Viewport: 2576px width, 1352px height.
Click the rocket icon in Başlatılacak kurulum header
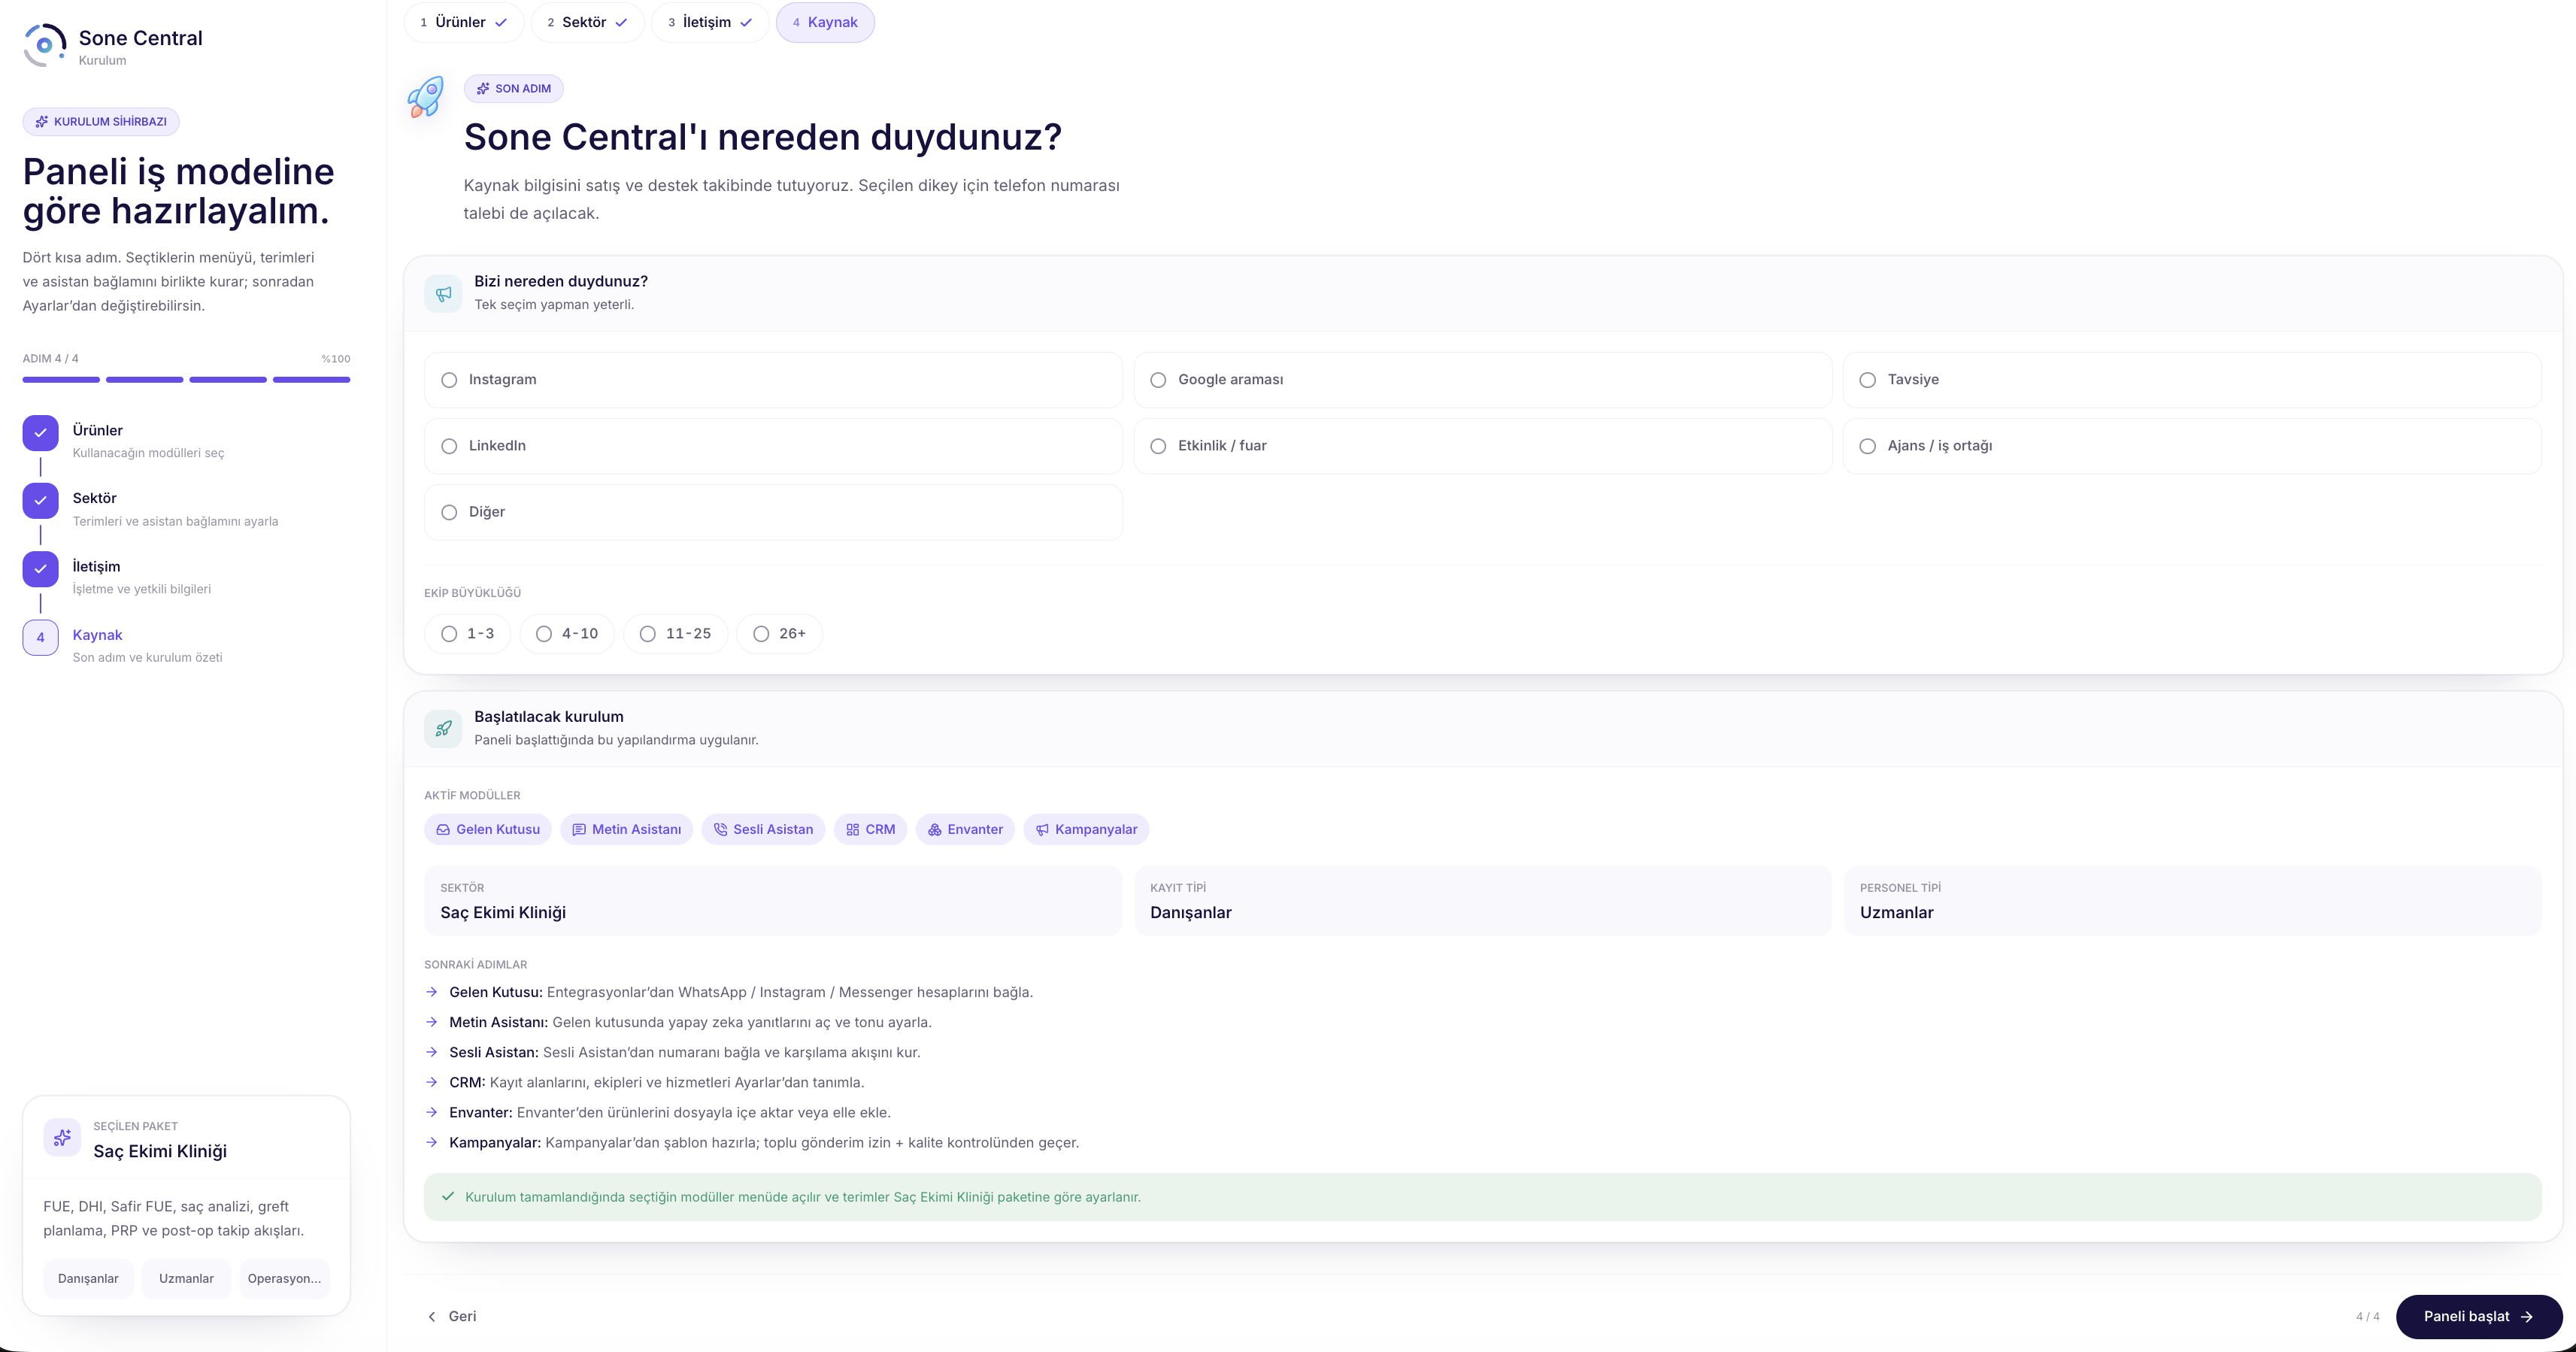pos(443,728)
